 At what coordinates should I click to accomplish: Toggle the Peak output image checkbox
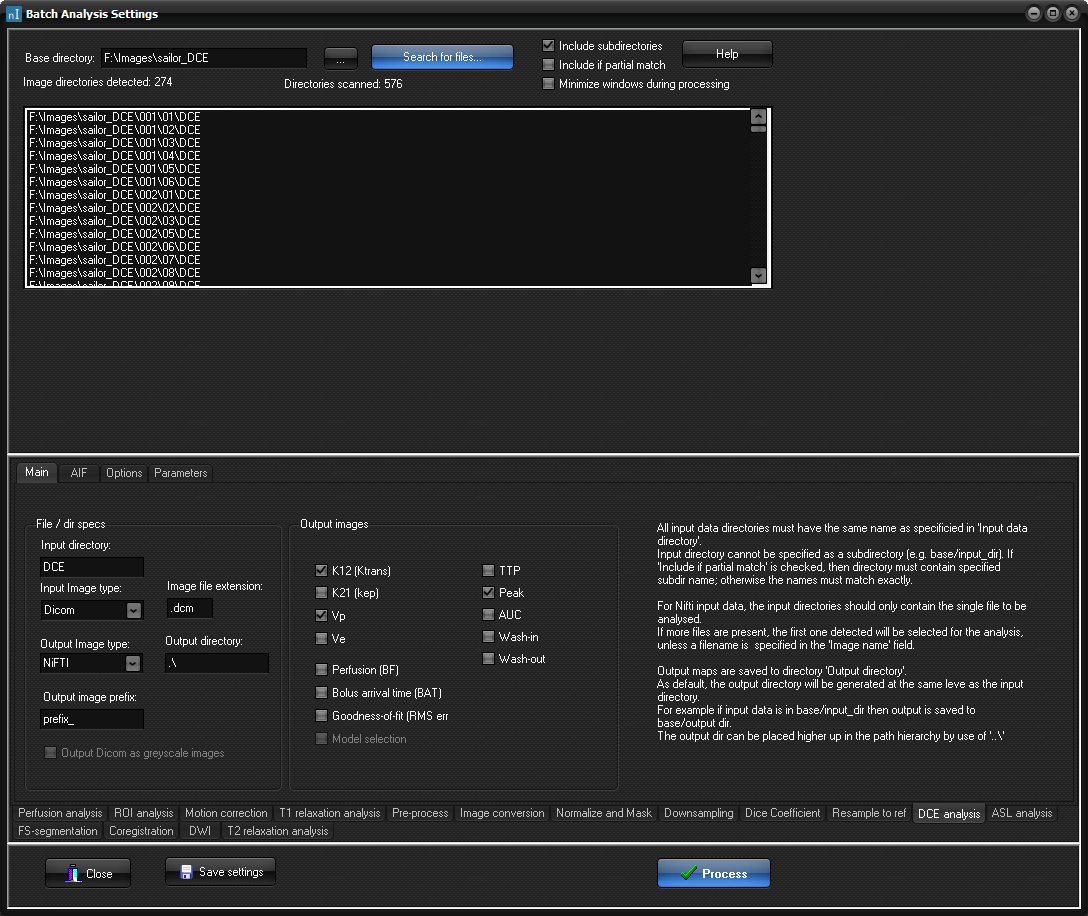coord(488,593)
